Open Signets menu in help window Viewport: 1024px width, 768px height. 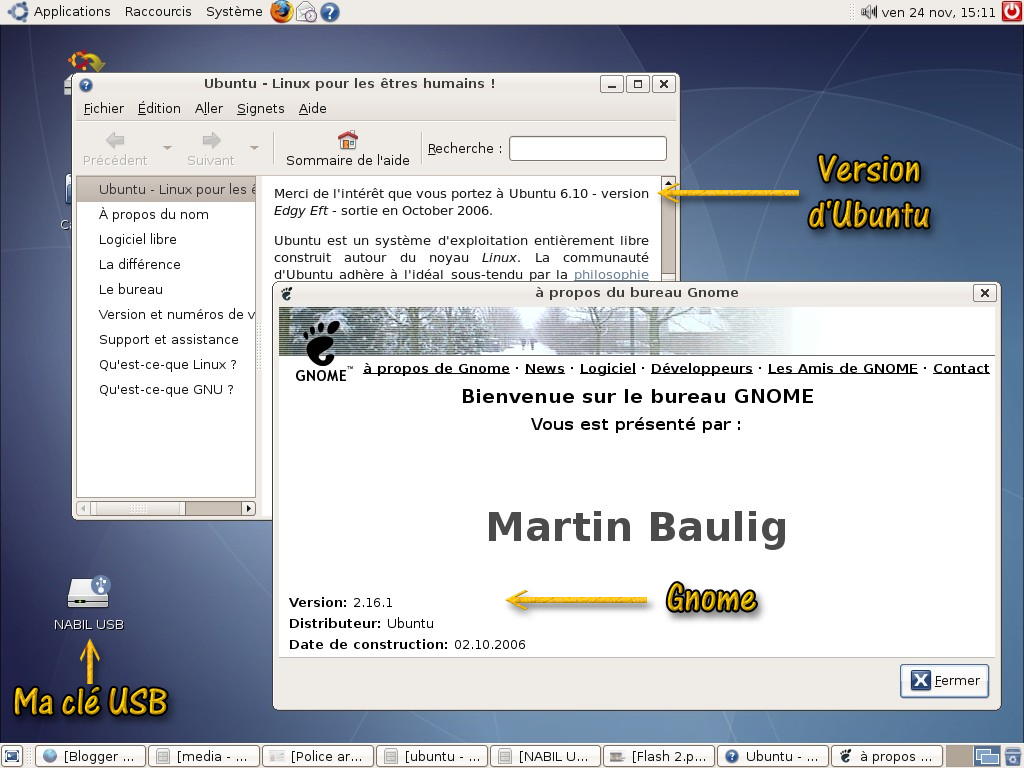[260, 108]
